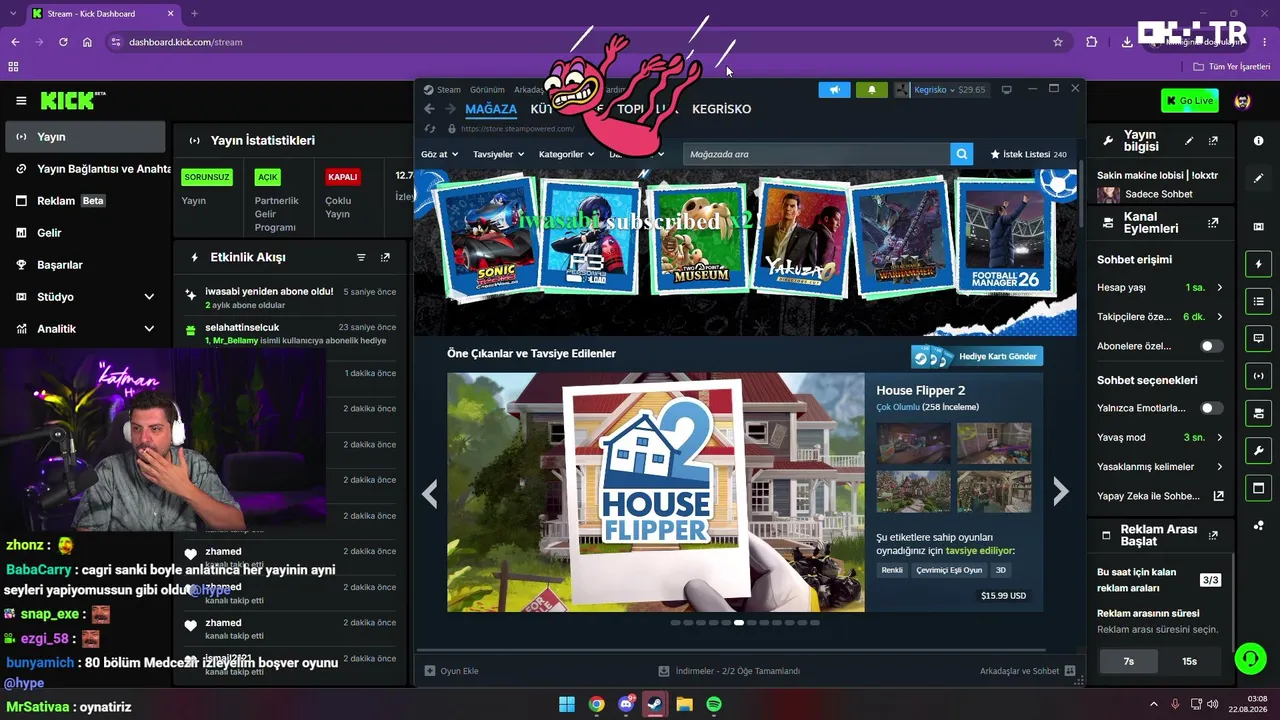This screenshot has height=720, width=1280.
Task: Click the wrench icon in Kick's right rail
Action: pos(1258,450)
